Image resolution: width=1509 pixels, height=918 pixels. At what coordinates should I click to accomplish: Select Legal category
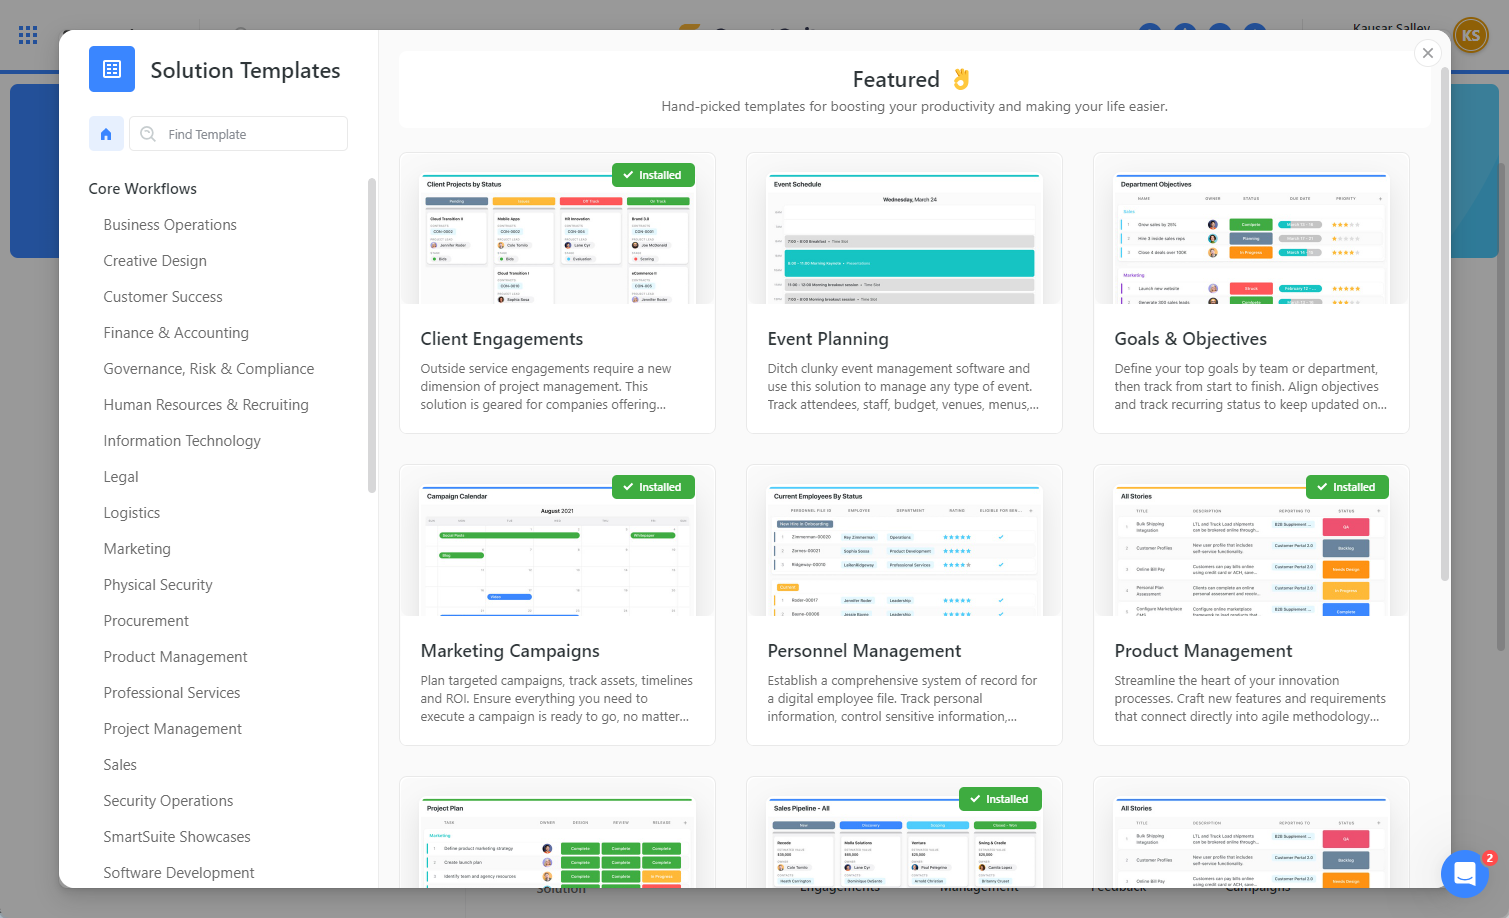coord(121,477)
